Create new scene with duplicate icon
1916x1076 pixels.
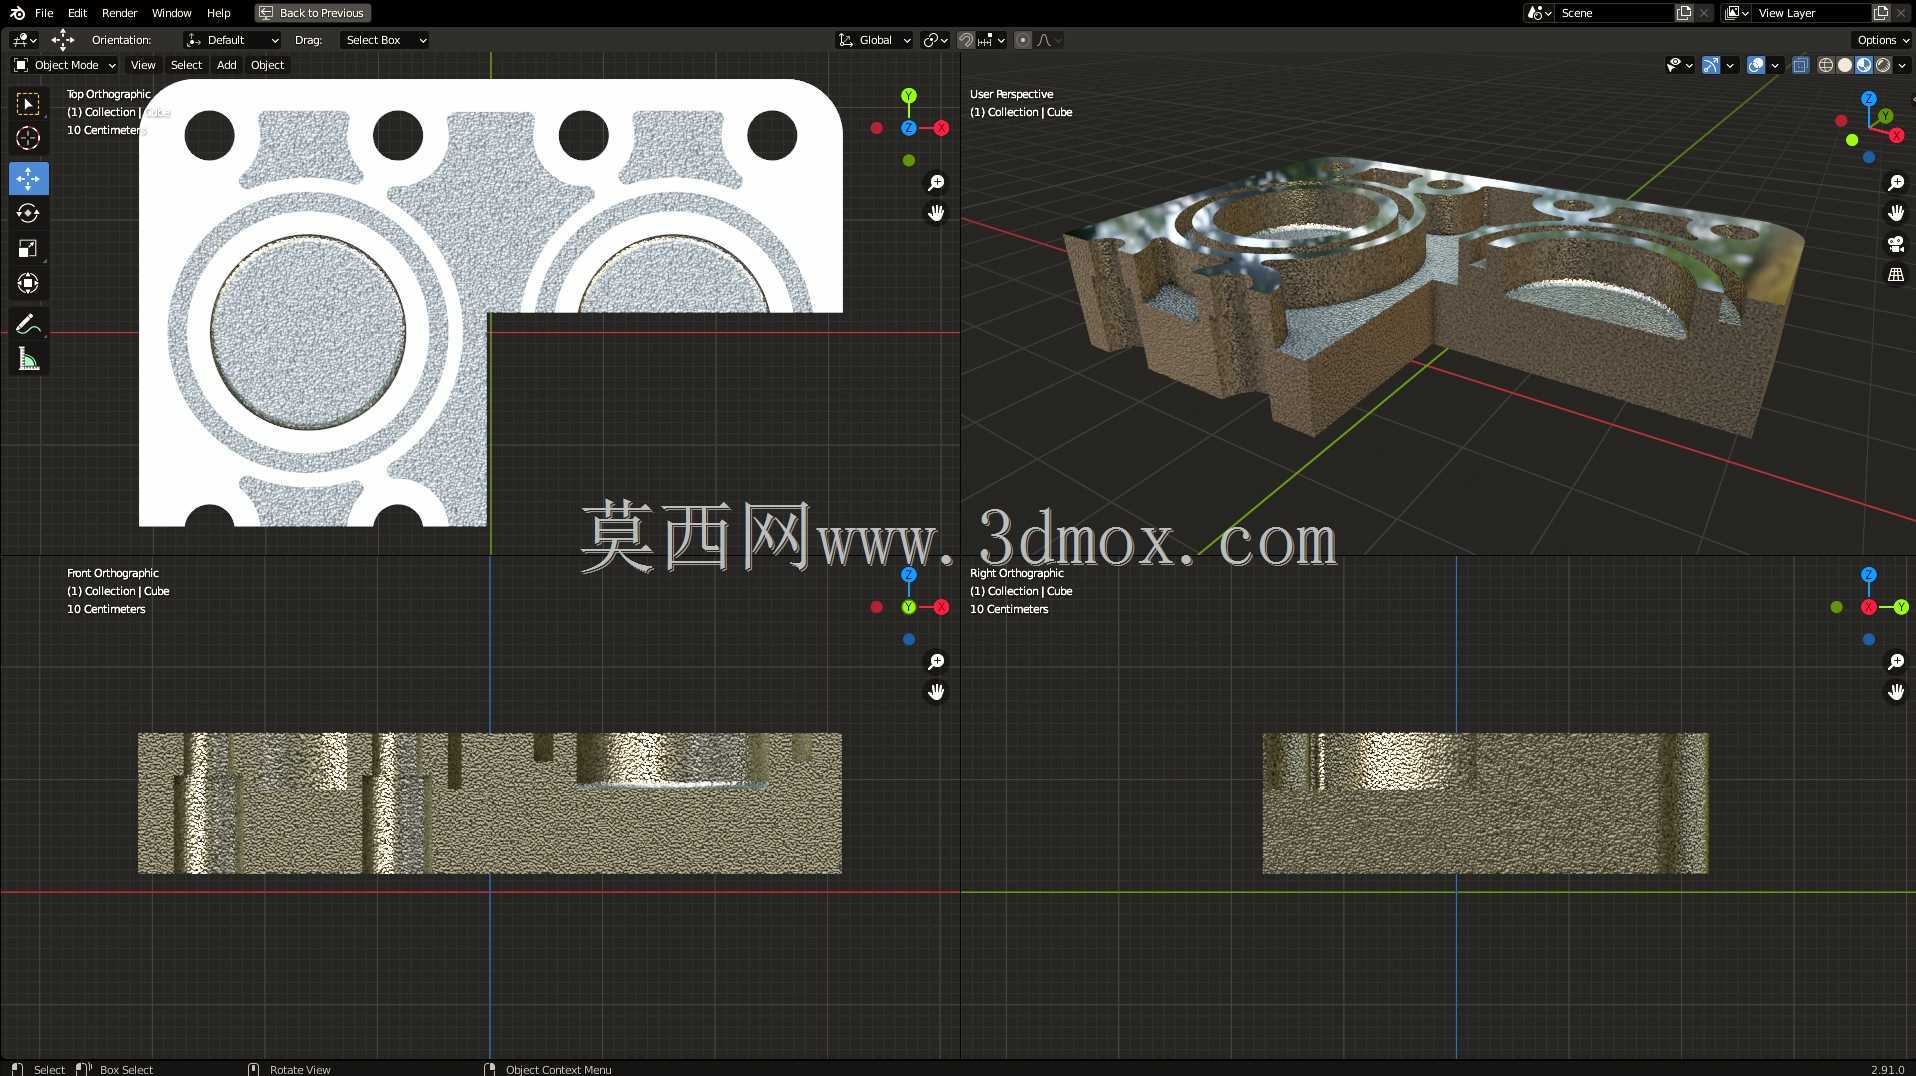tap(1684, 13)
